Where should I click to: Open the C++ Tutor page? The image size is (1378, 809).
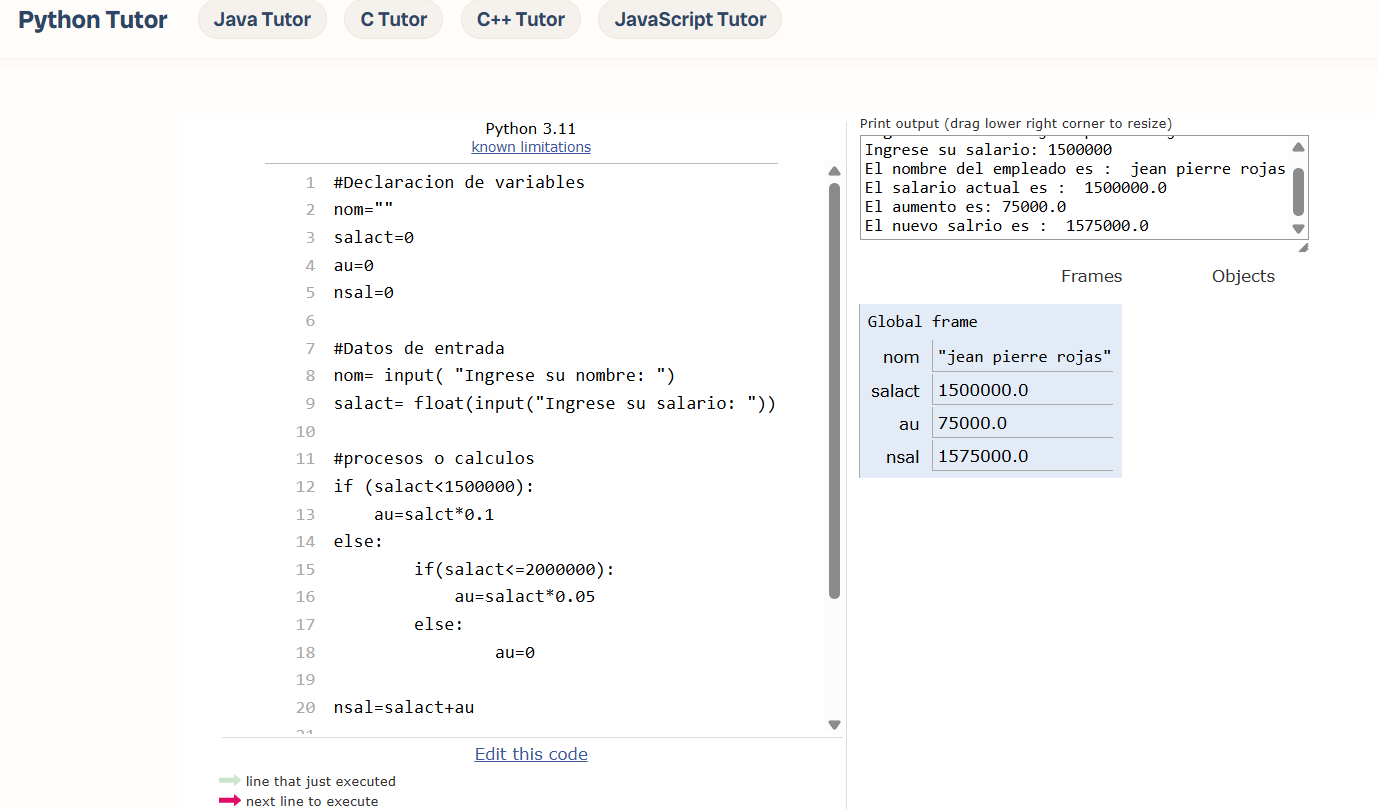520,20
